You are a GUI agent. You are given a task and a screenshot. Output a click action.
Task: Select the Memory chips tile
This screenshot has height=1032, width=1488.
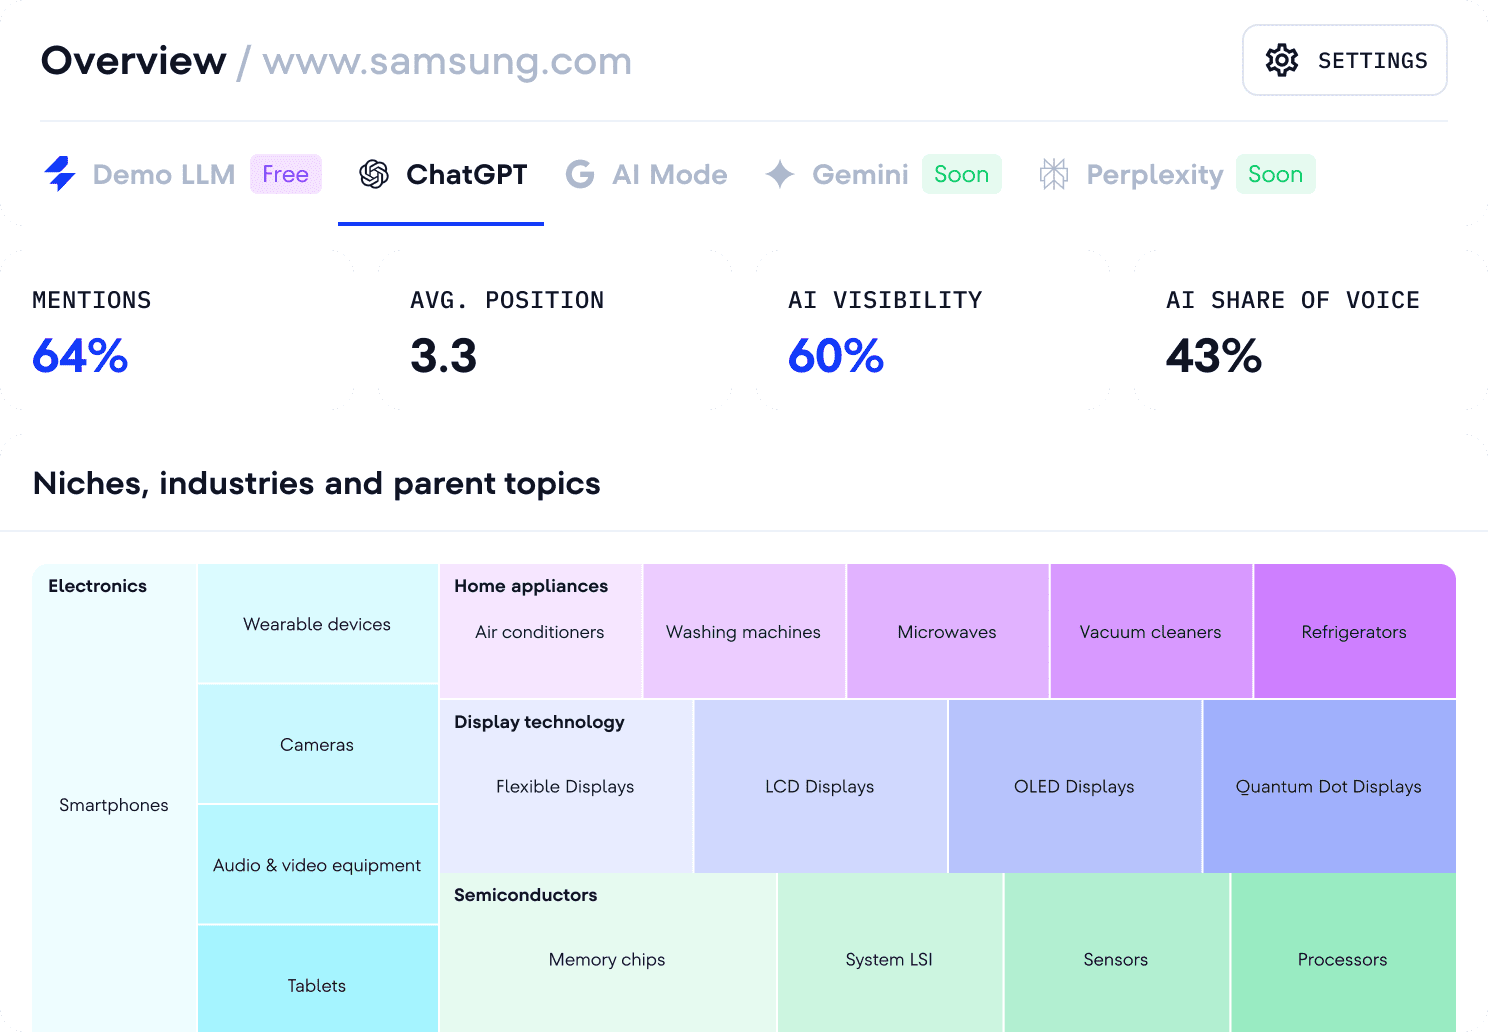click(x=607, y=959)
